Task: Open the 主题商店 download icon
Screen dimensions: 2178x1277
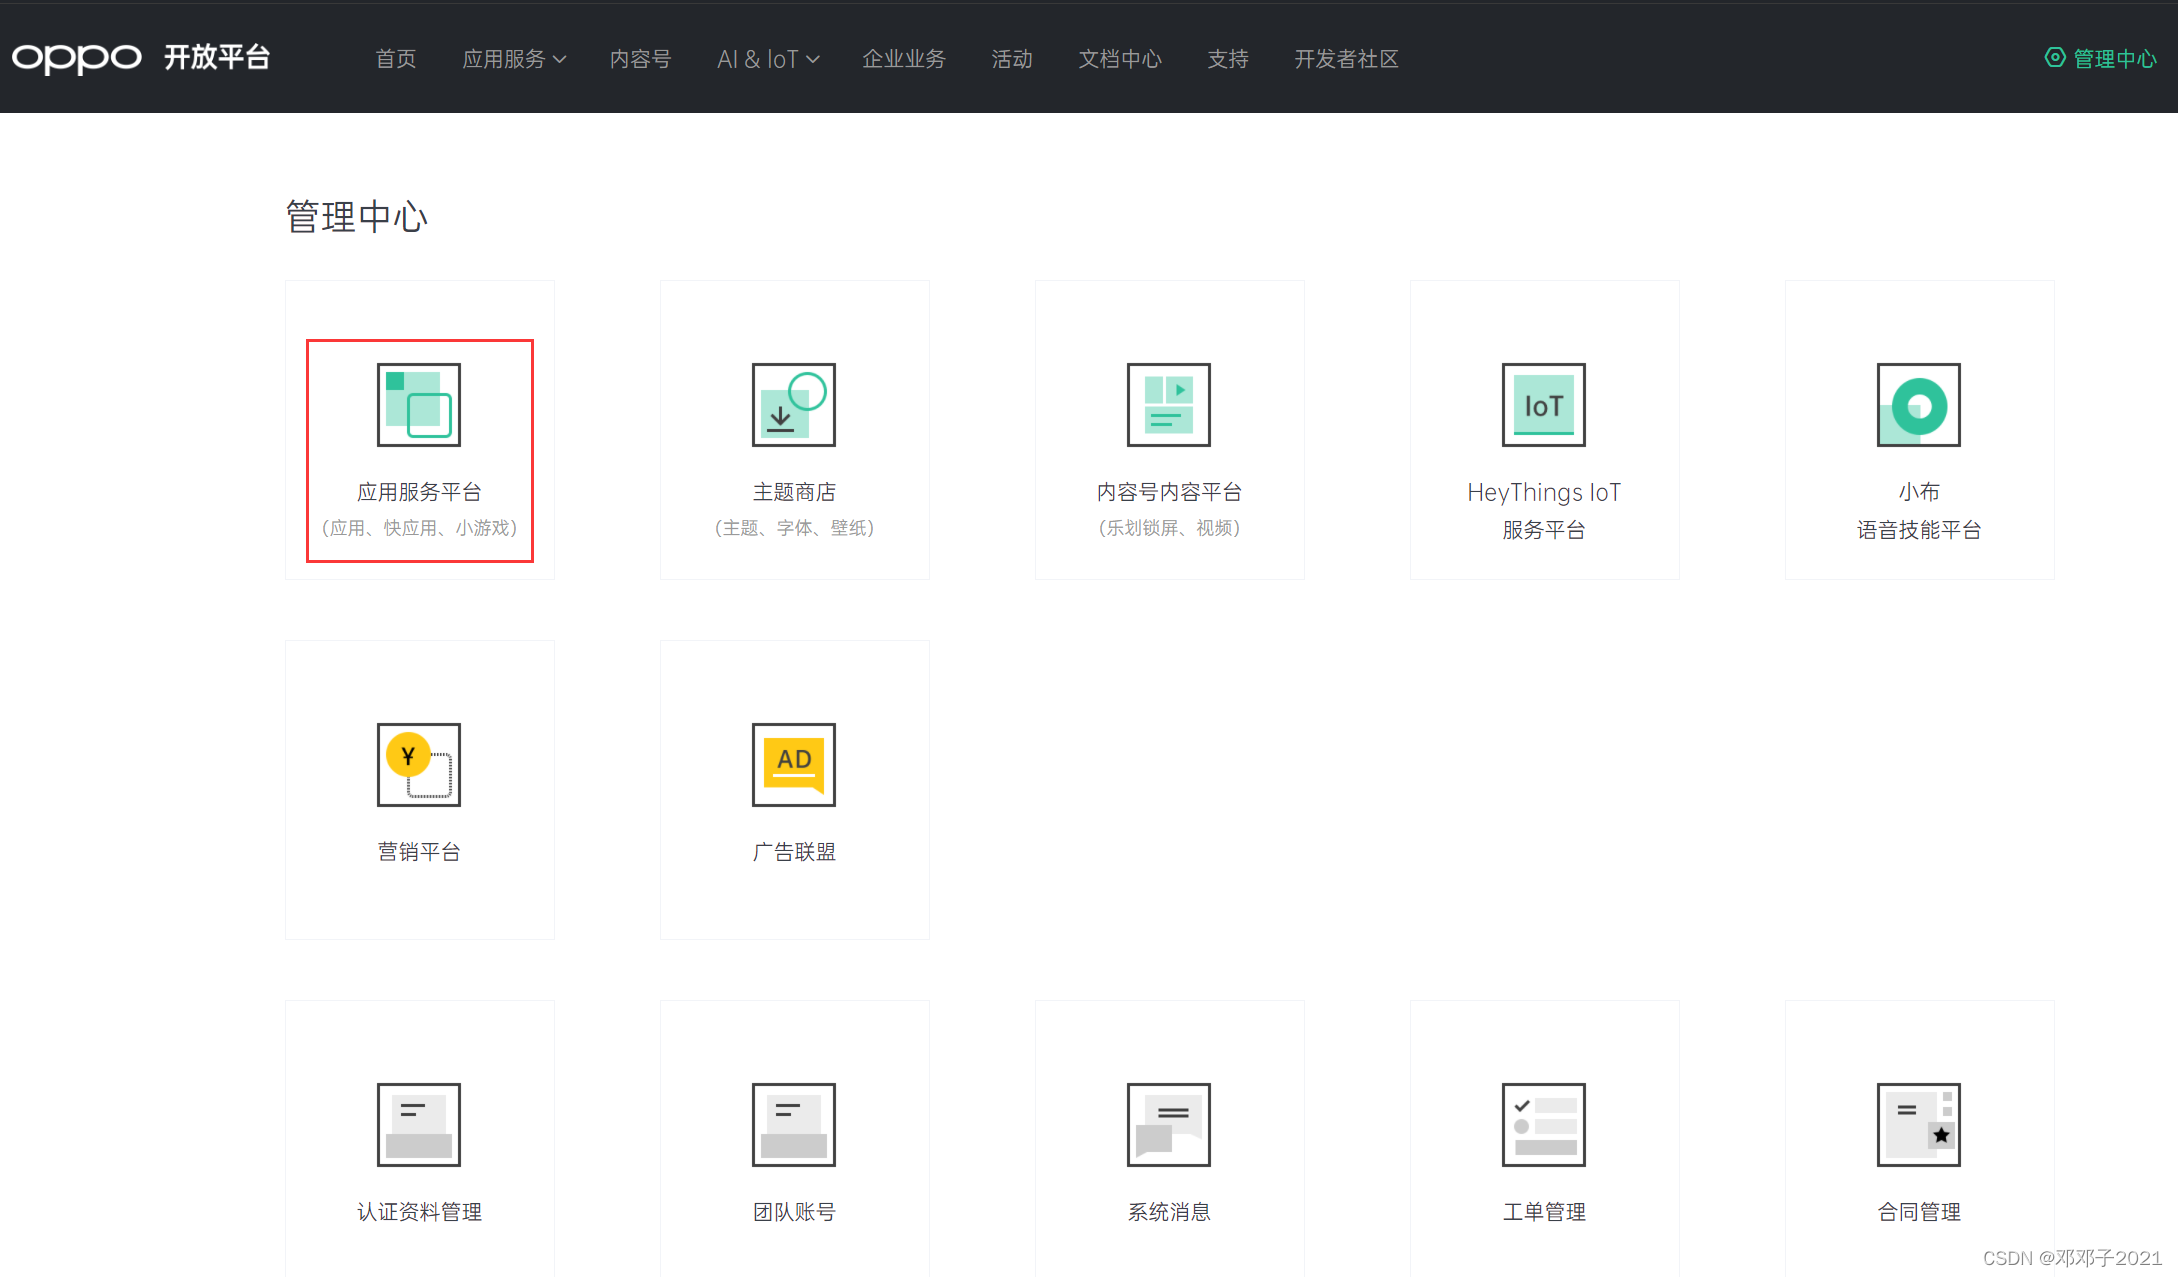Action: 794,405
